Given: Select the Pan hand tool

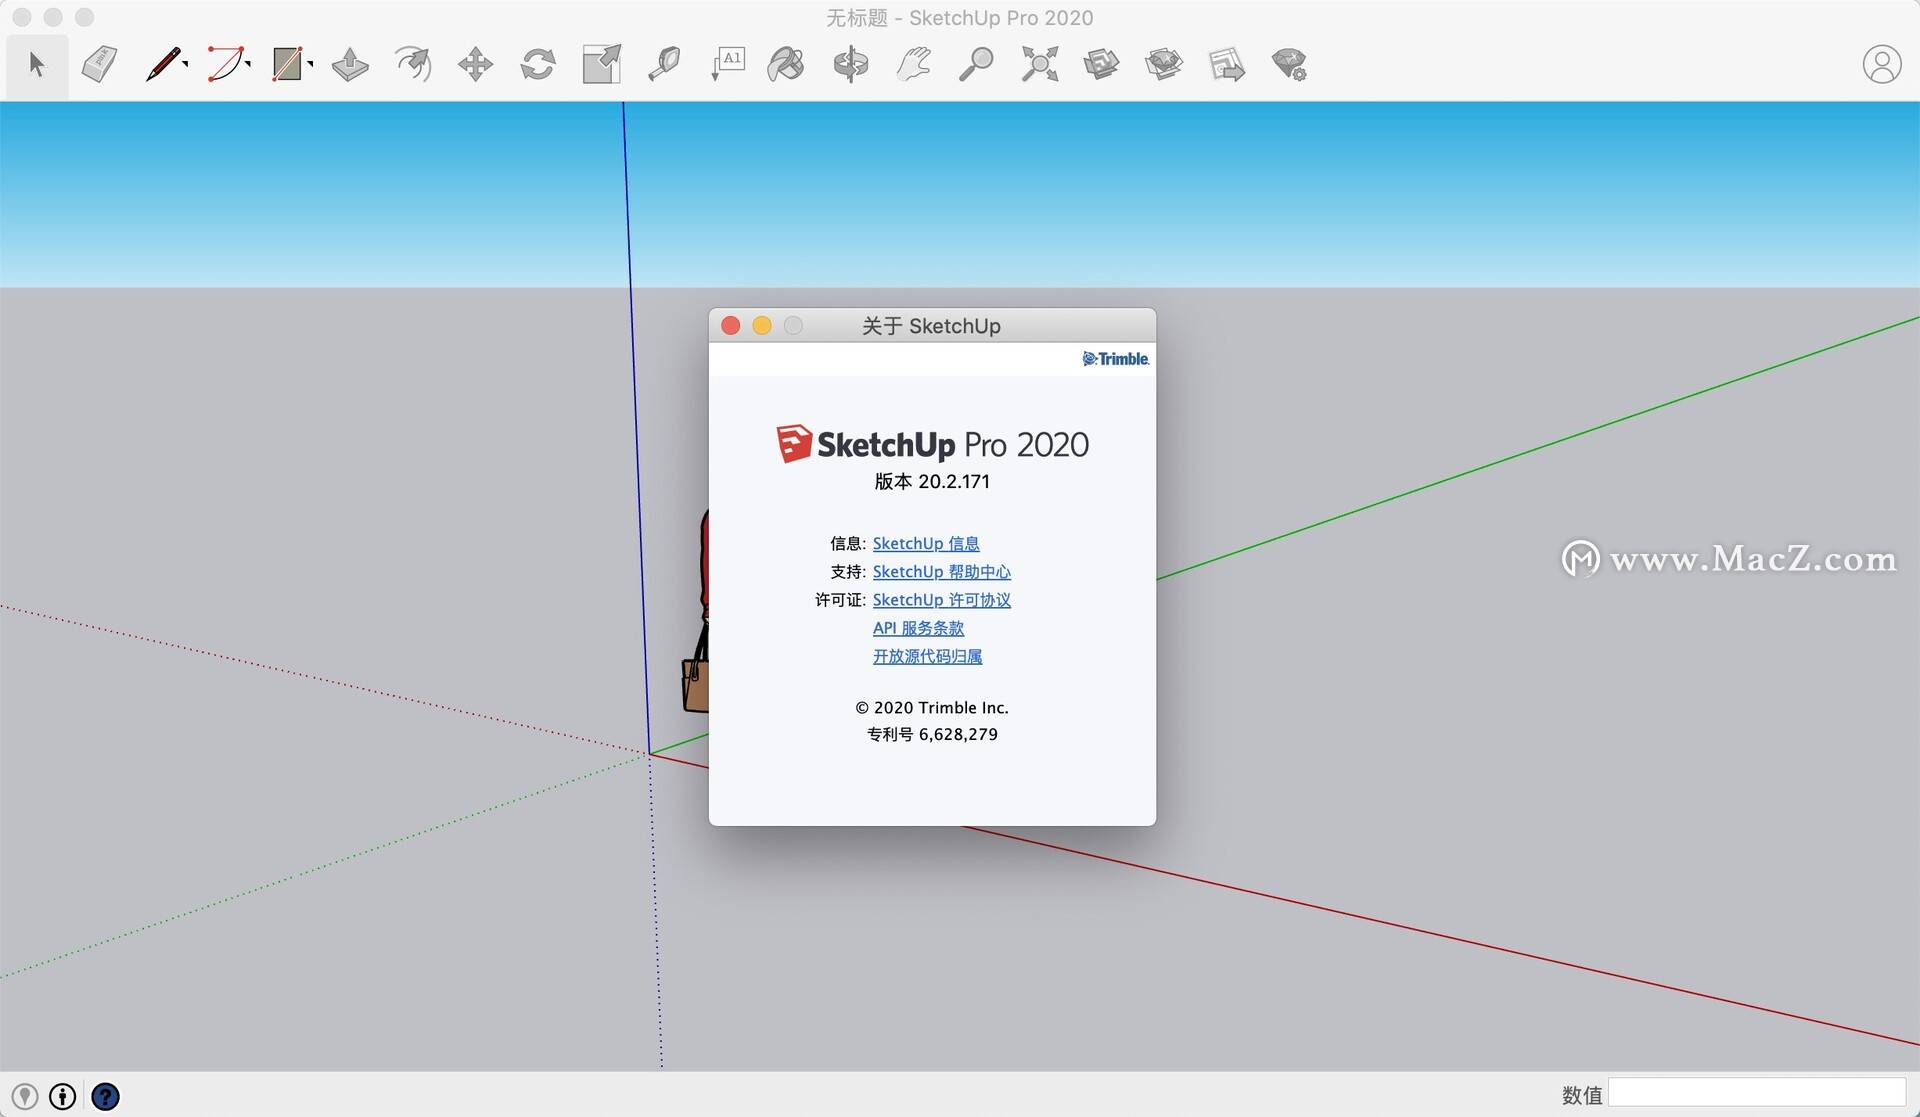Looking at the screenshot, I should (x=913, y=65).
